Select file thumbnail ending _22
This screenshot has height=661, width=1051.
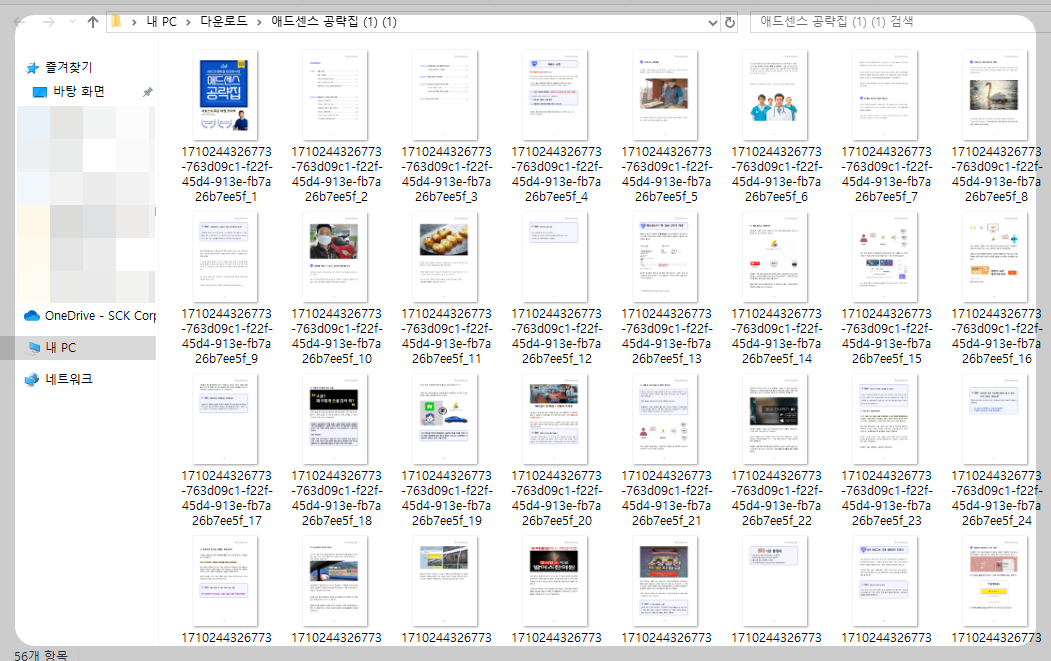775,419
